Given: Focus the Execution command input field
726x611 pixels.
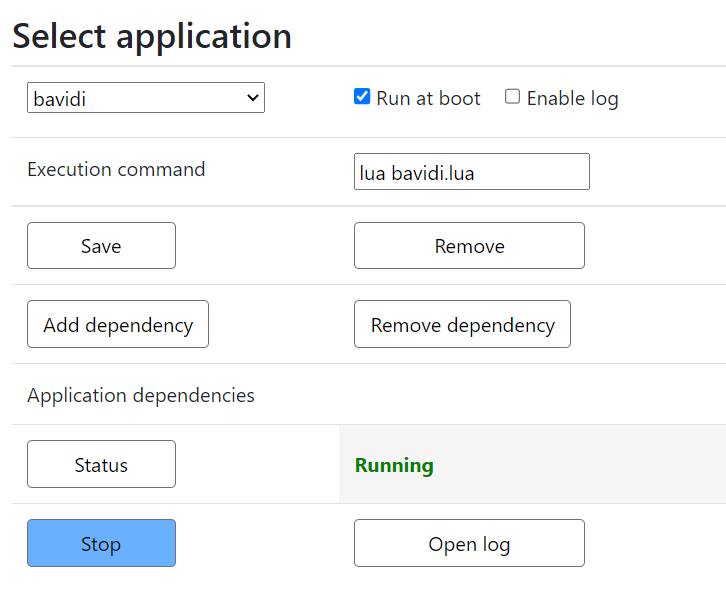Looking at the screenshot, I should (471, 172).
